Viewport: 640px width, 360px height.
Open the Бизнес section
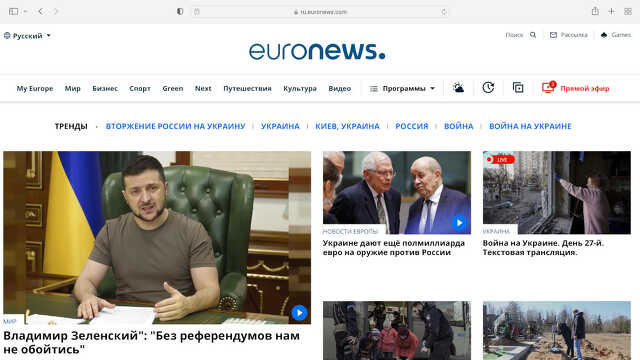tap(105, 89)
